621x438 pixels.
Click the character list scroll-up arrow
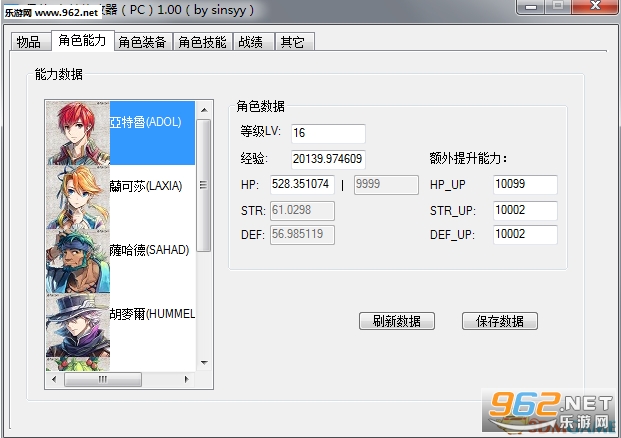[204, 110]
